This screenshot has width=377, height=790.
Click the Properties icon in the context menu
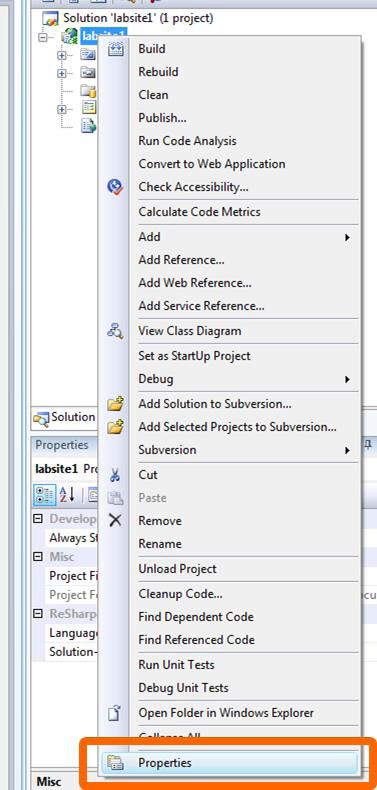click(x=115, y=763)
